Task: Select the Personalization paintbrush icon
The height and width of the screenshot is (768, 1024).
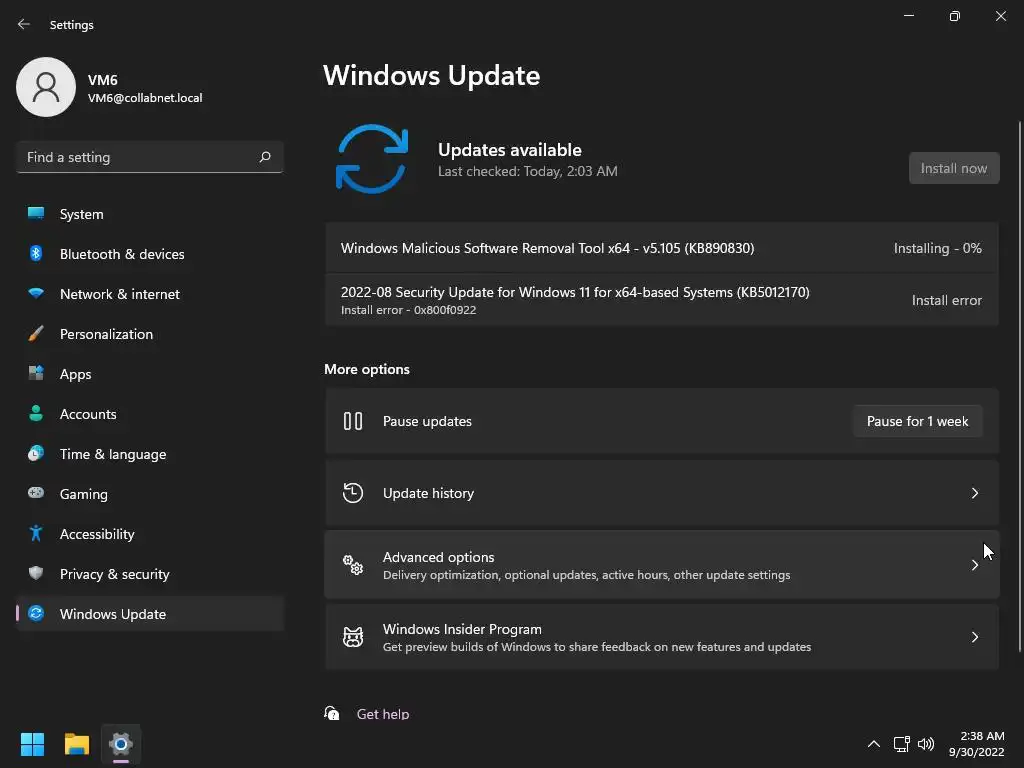Action: tap(36, 334)
